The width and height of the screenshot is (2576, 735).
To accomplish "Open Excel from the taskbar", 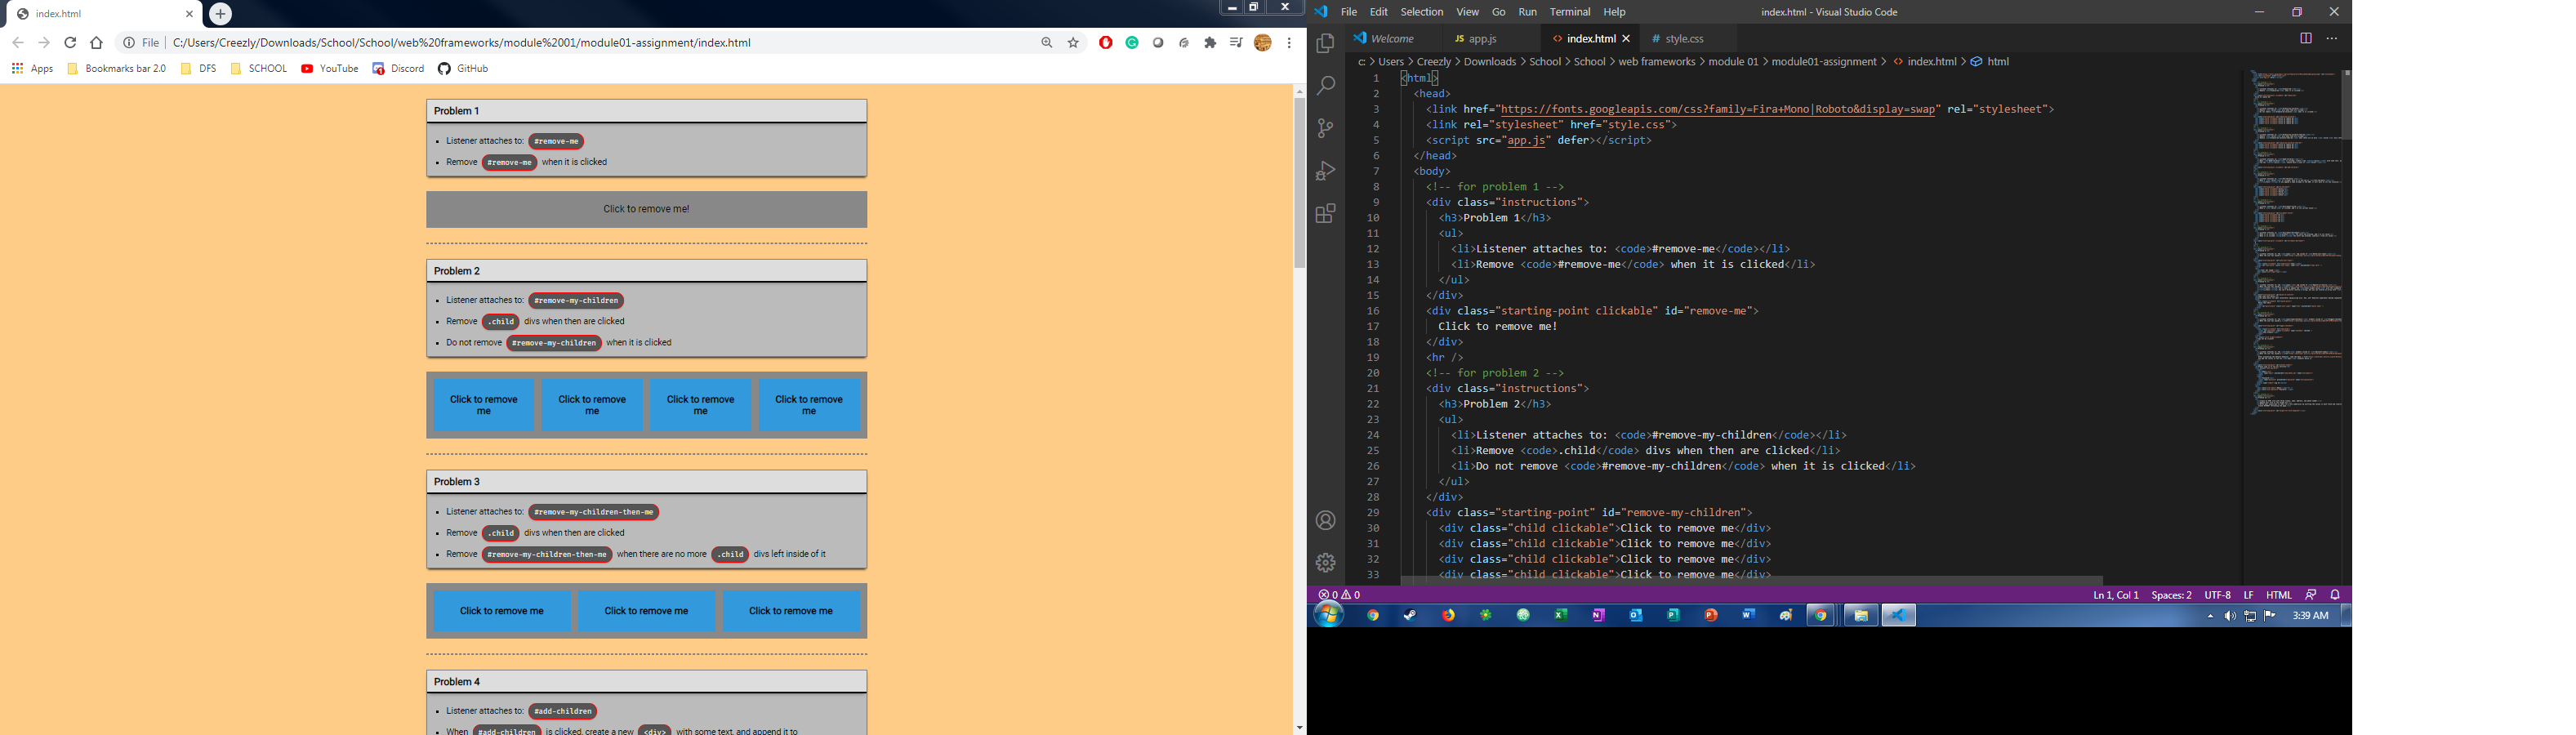I will tap(1561, 616).
